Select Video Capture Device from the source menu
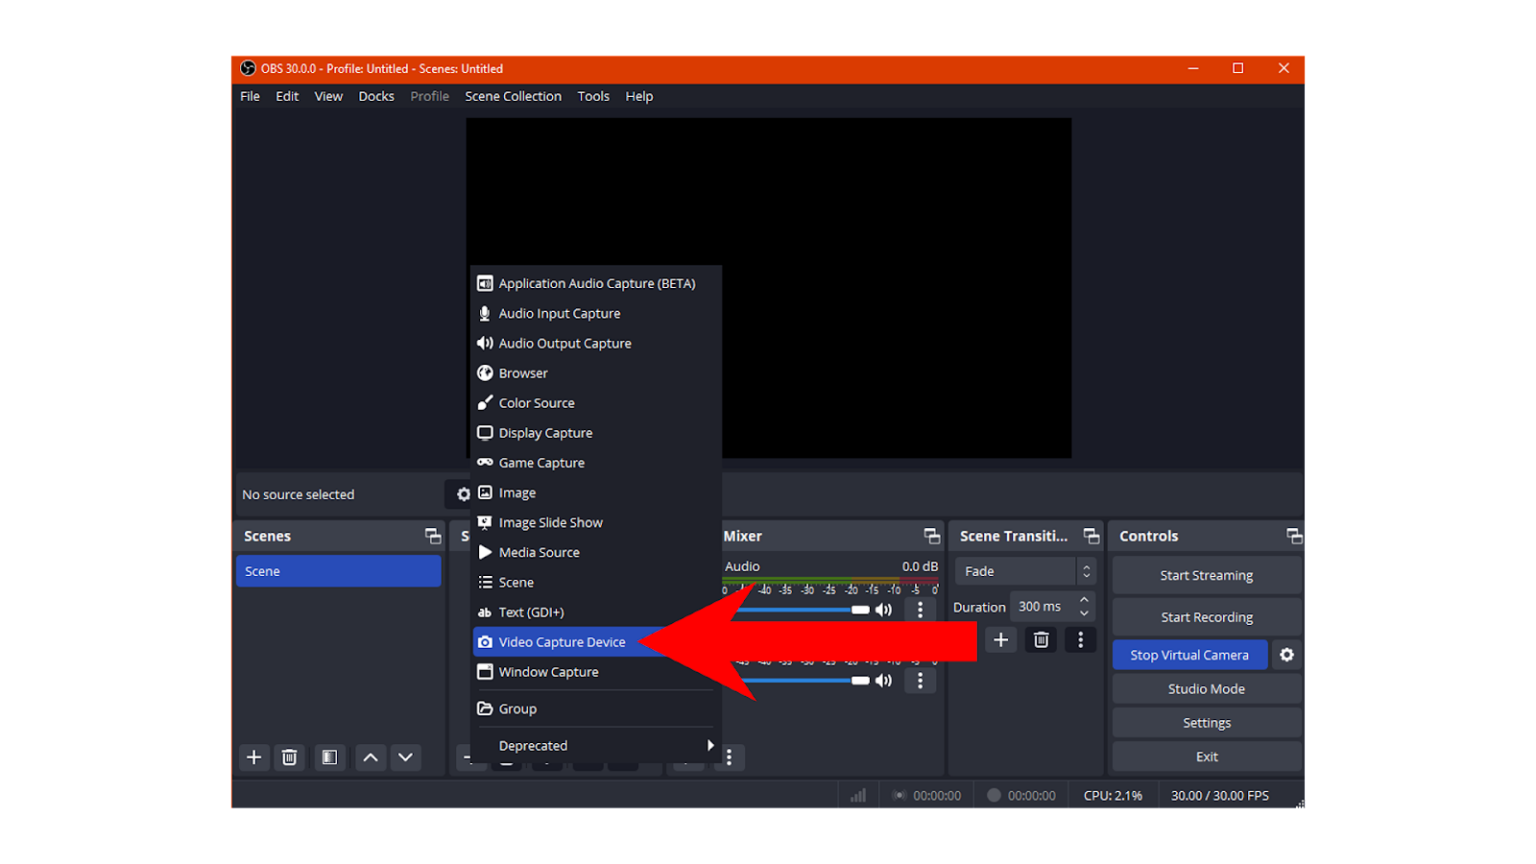This screenshot has width=1536, height=864. 562,641
